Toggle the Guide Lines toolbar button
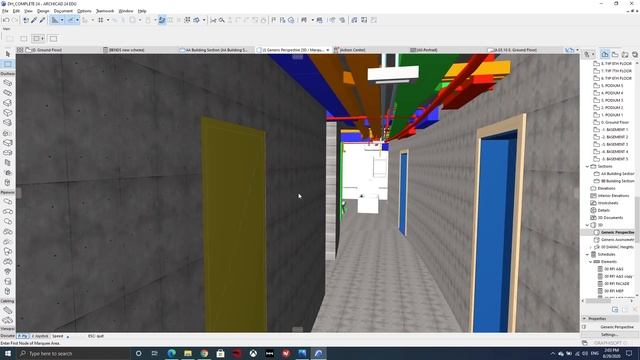The image size is (640, 360). tap(55, 20)
